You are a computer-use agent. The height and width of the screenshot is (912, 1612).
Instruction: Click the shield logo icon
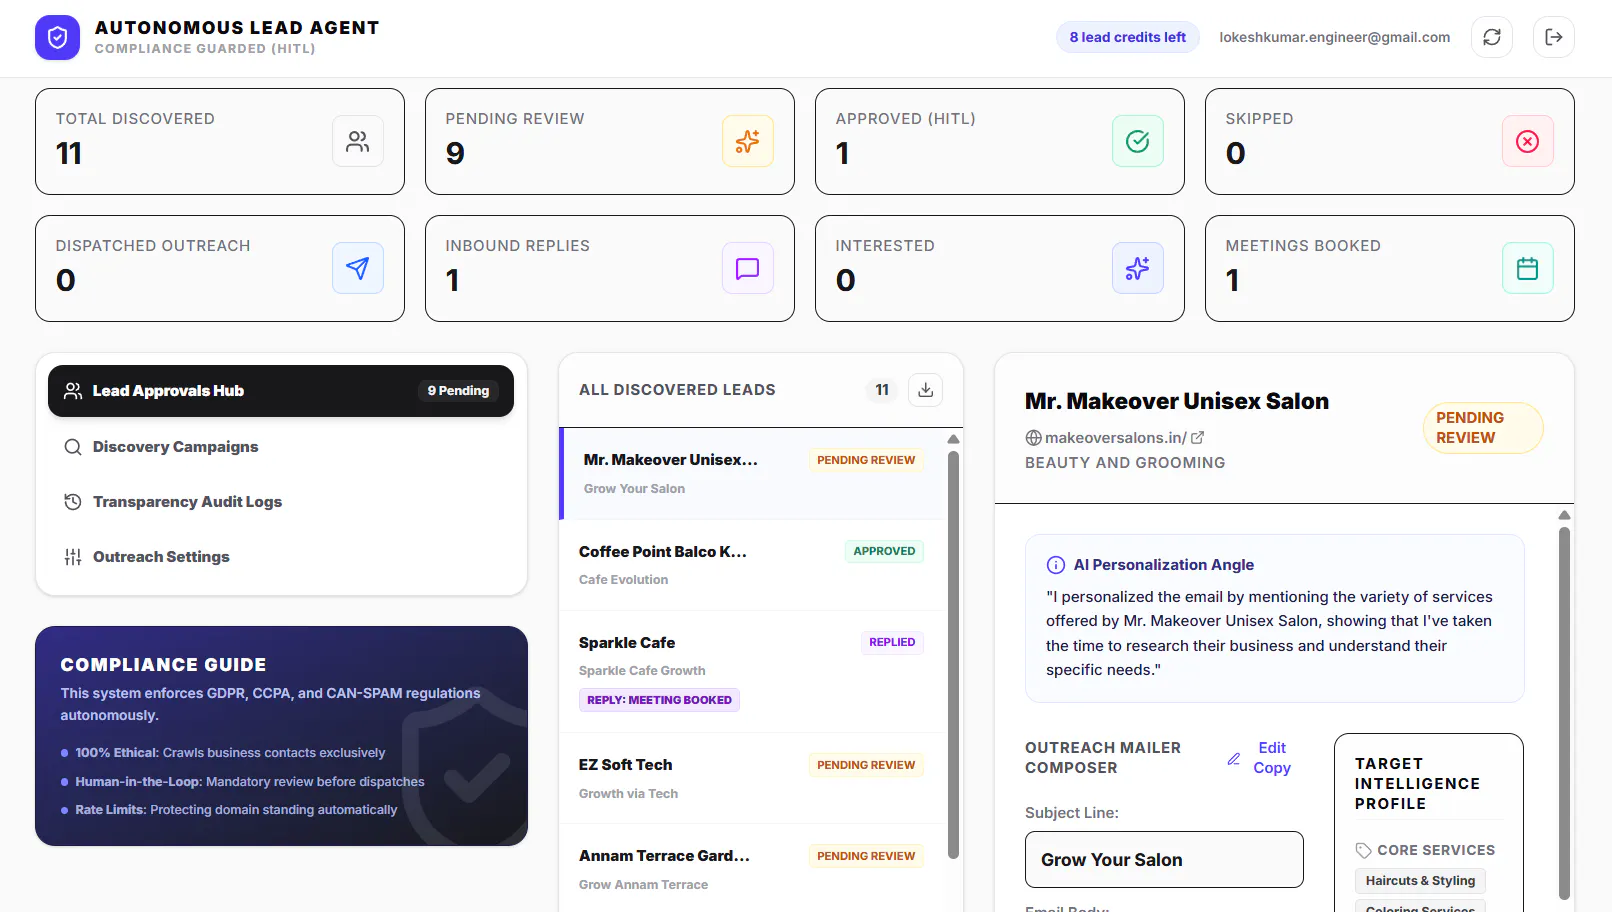click(58, 38)
